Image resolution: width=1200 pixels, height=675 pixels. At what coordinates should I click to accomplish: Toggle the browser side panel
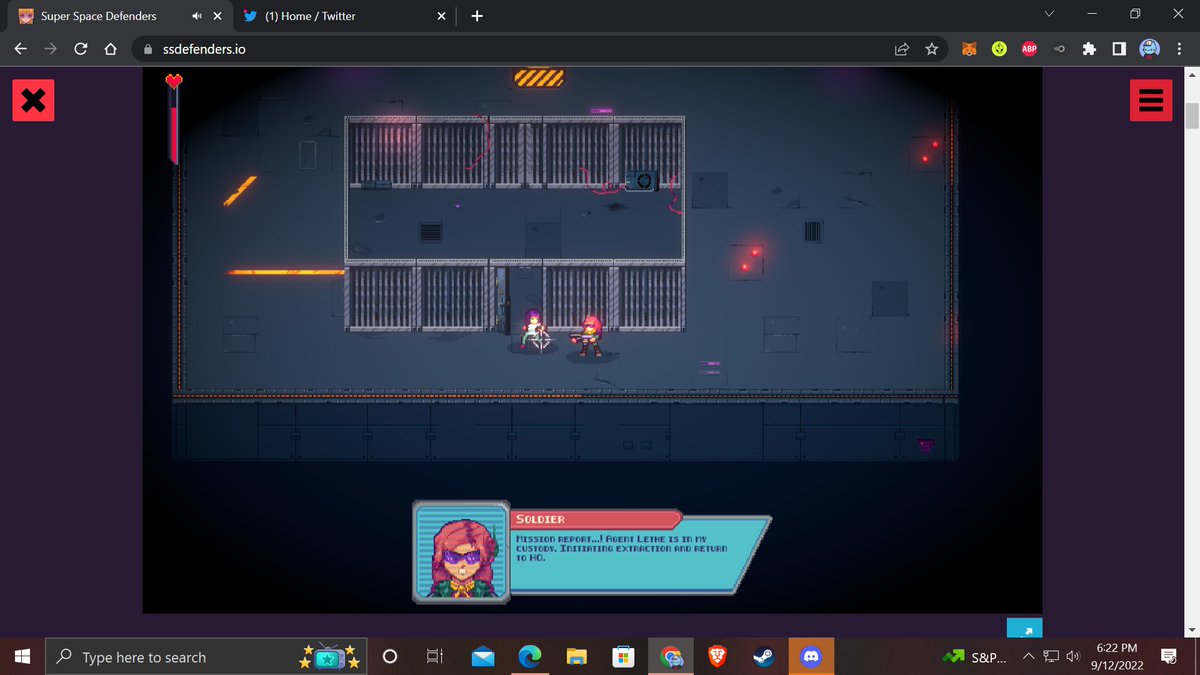pyautogui.click(x=1119, y=48)
